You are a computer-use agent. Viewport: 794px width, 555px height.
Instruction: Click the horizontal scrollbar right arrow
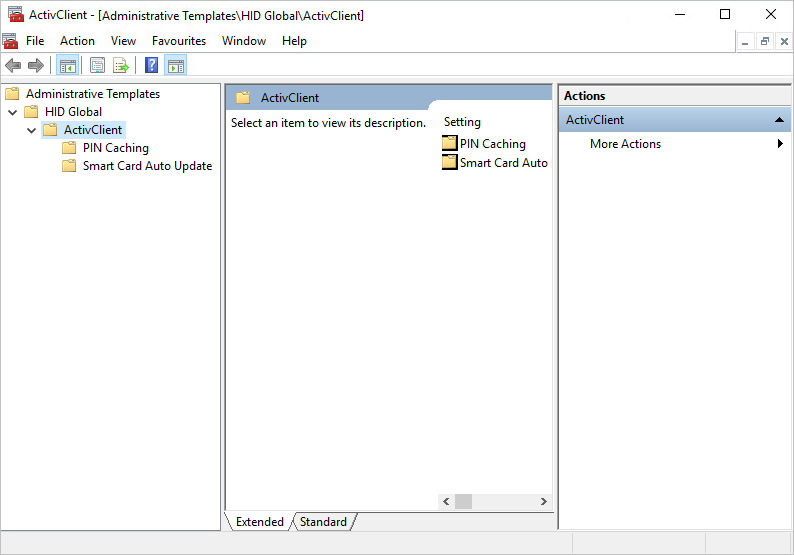tap(544, 502)
